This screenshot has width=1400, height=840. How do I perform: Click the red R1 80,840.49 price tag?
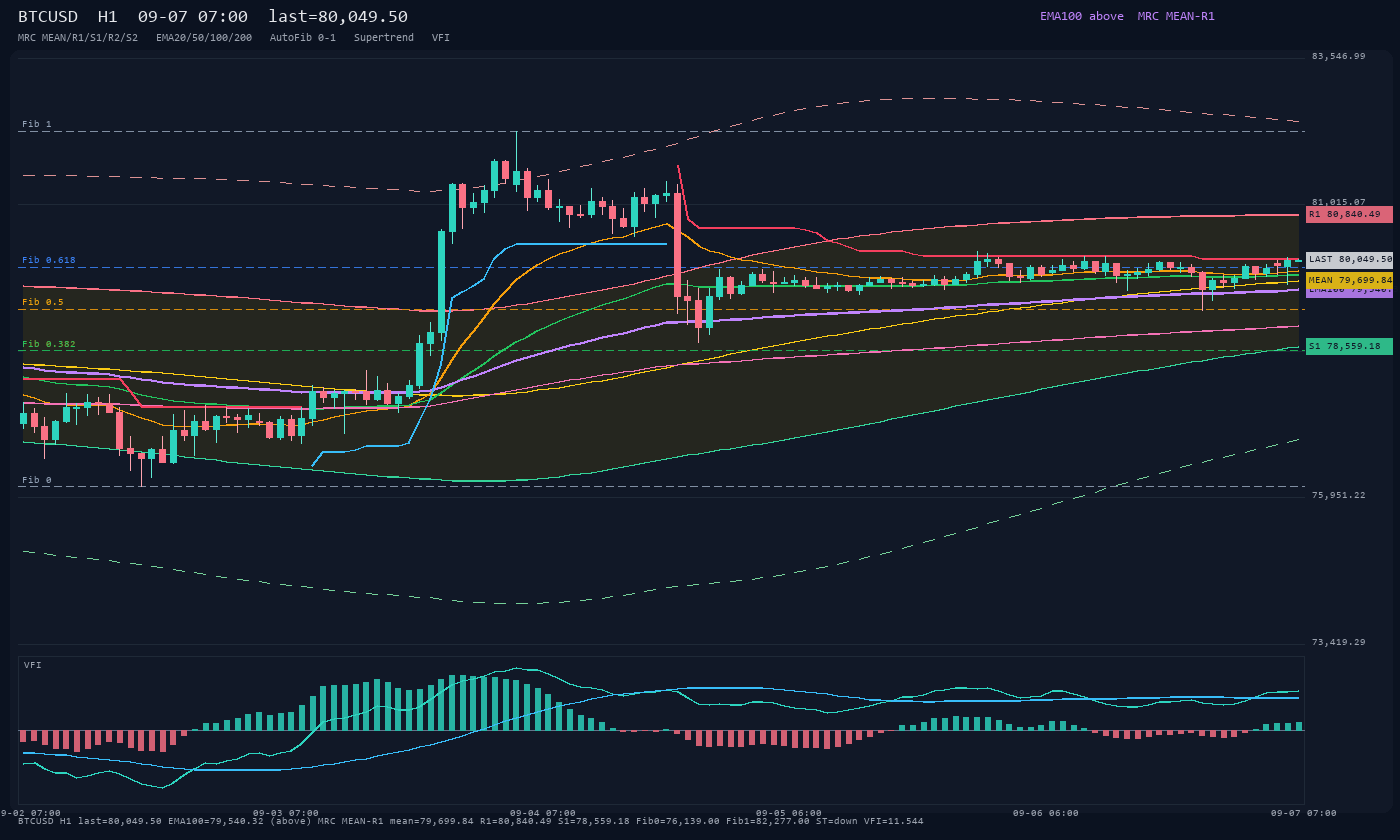pos(1349,214)
